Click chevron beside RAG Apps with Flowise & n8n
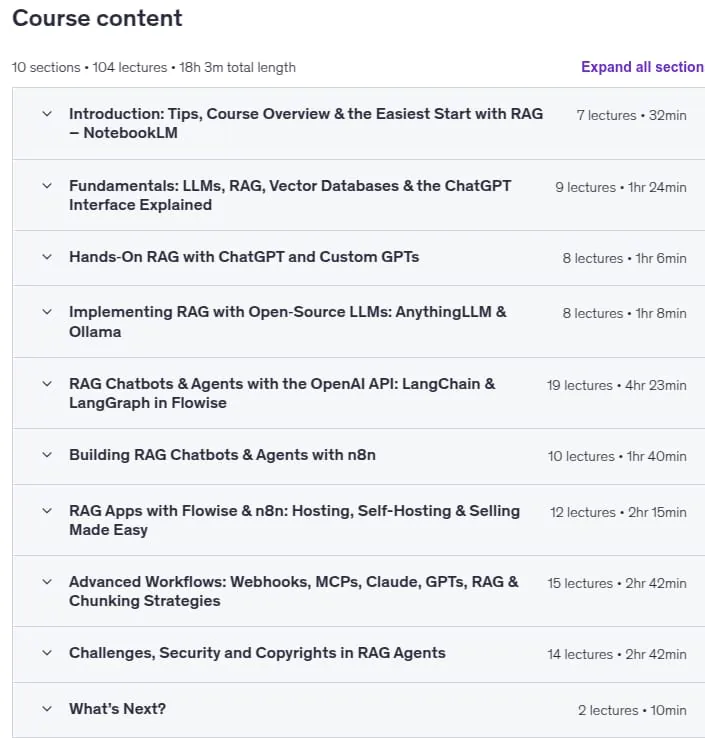This screenshot has height=738, width=705. point(47,511)
